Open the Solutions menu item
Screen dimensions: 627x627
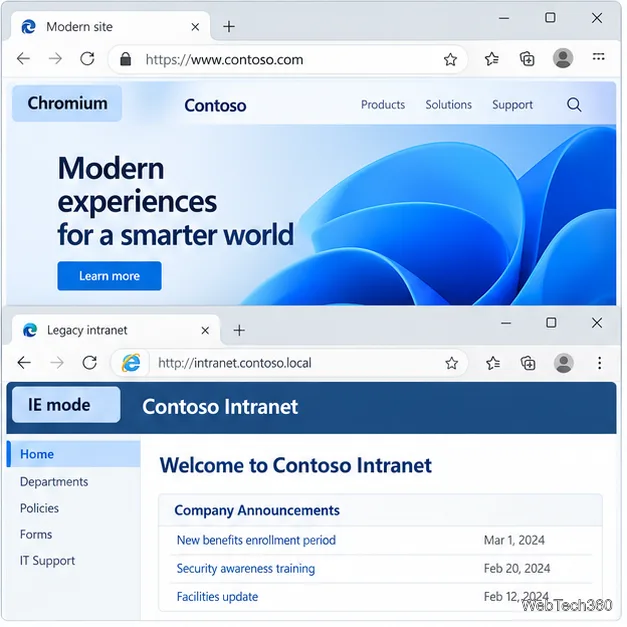point(448,105)
